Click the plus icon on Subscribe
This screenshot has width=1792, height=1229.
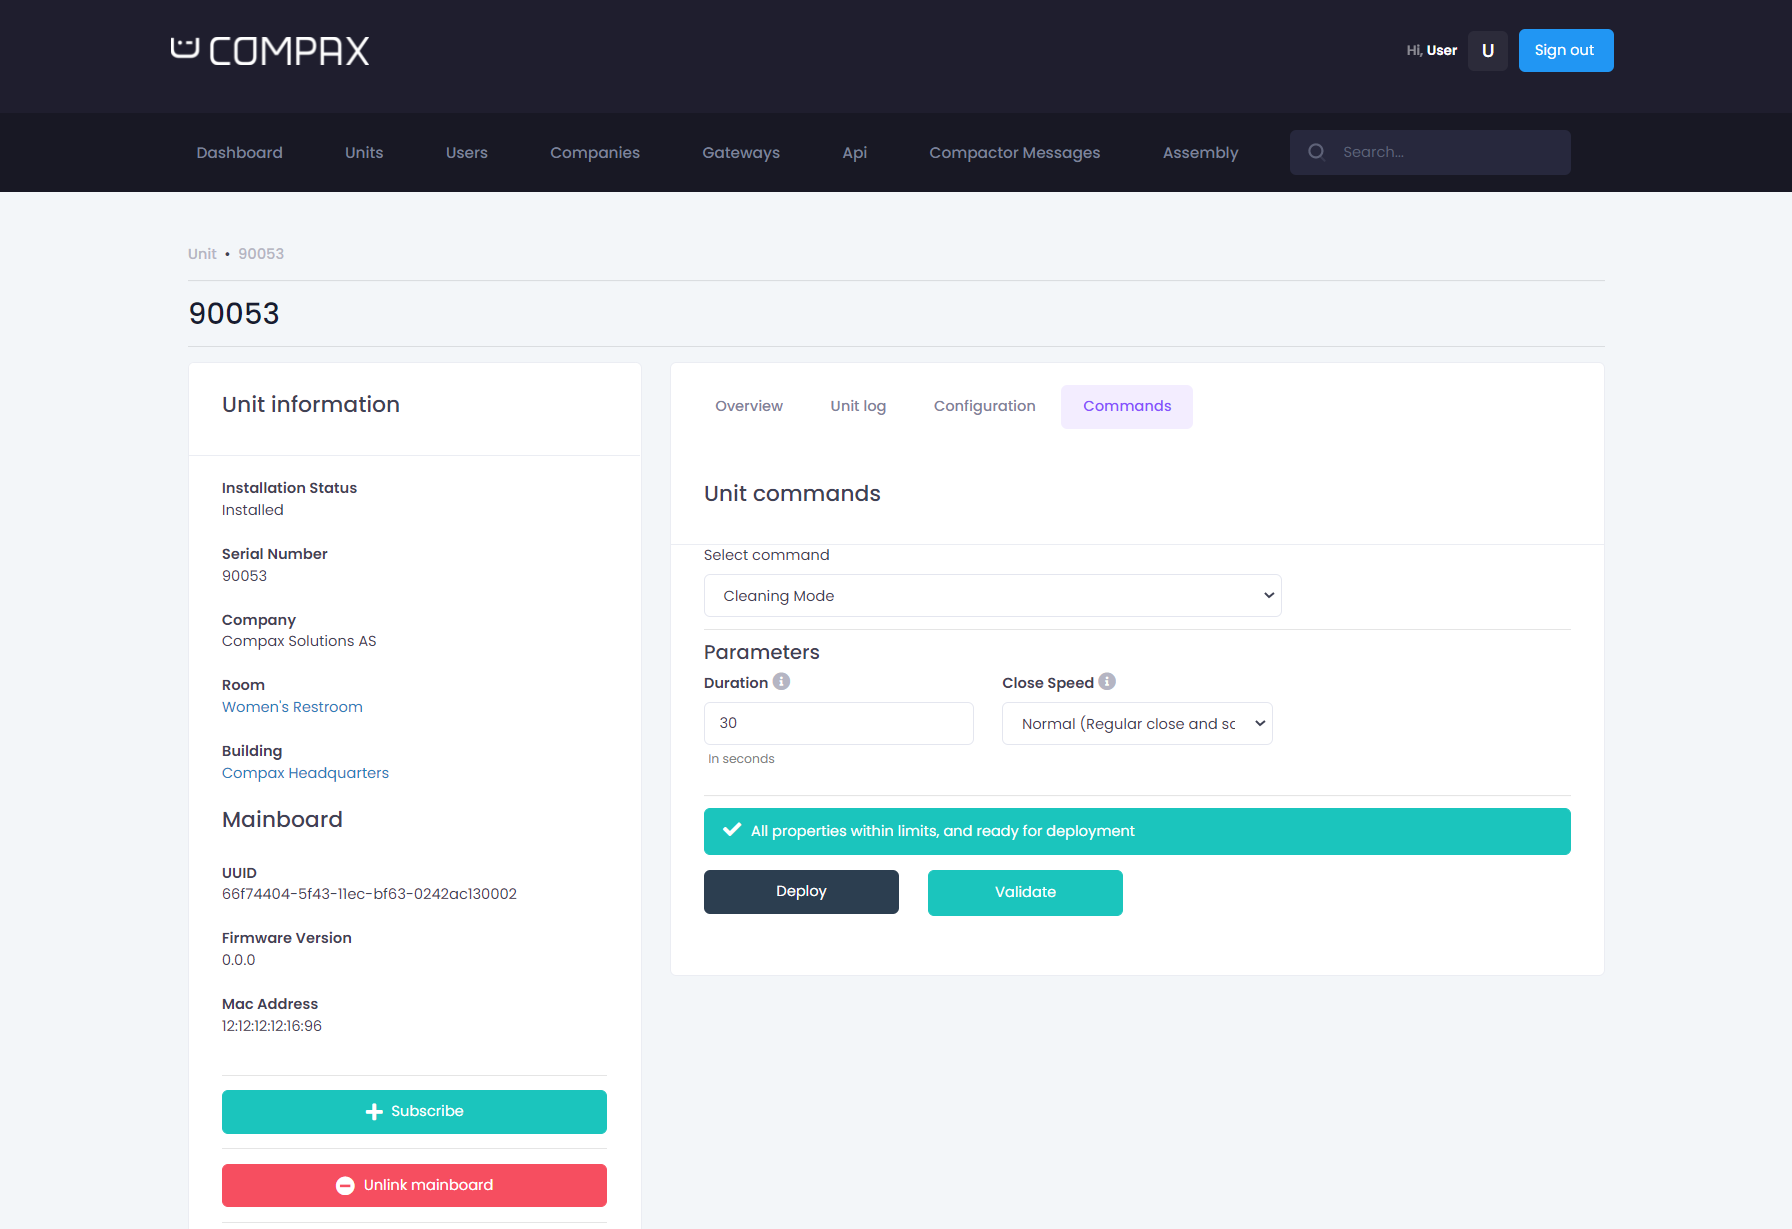coord(374,1112)
